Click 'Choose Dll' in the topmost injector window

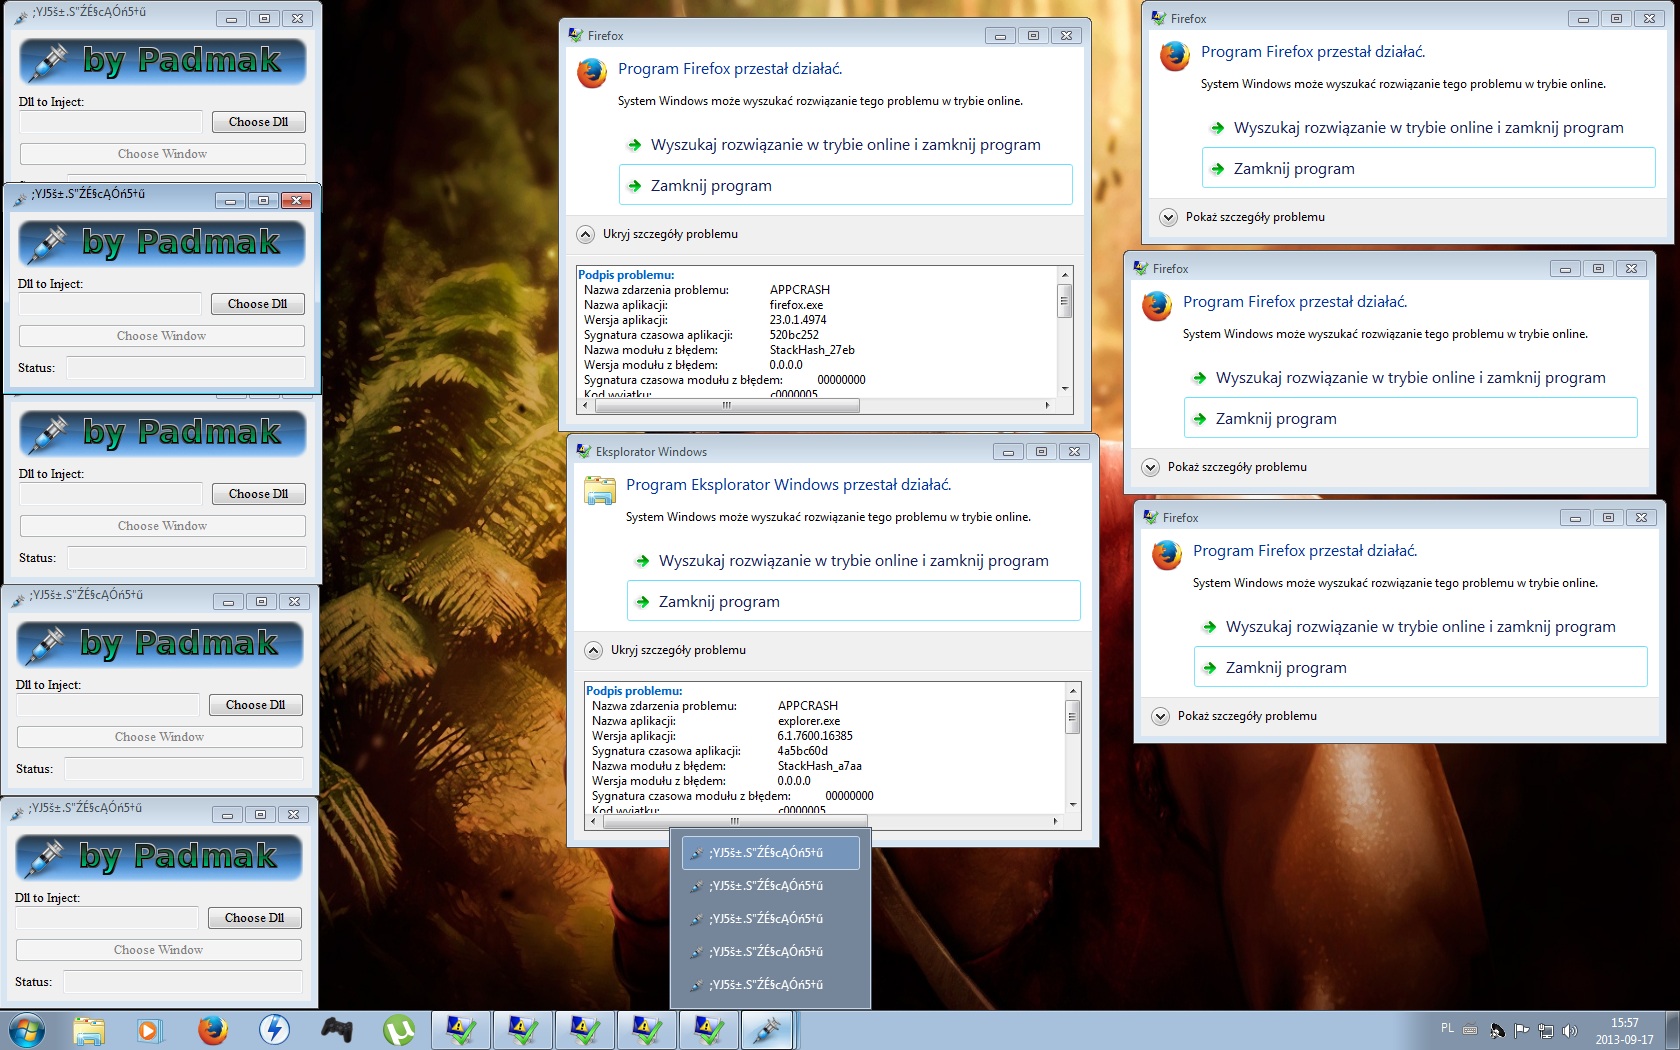click(259, 122)
